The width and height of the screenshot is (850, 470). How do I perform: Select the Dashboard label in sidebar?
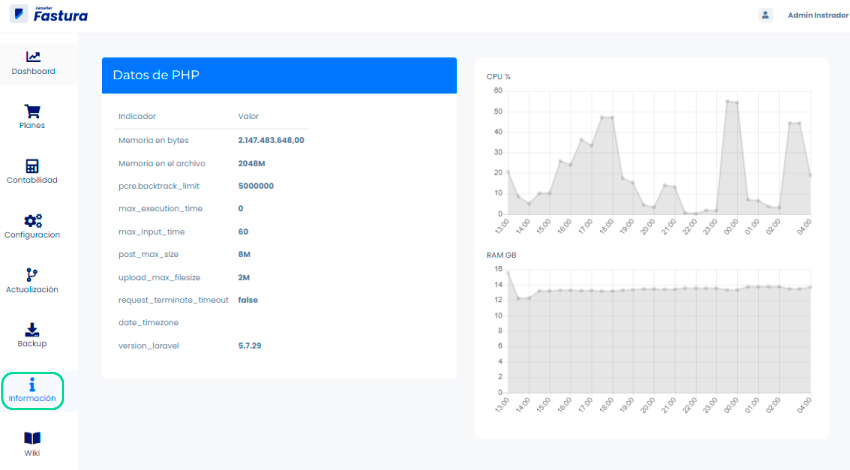33,72
